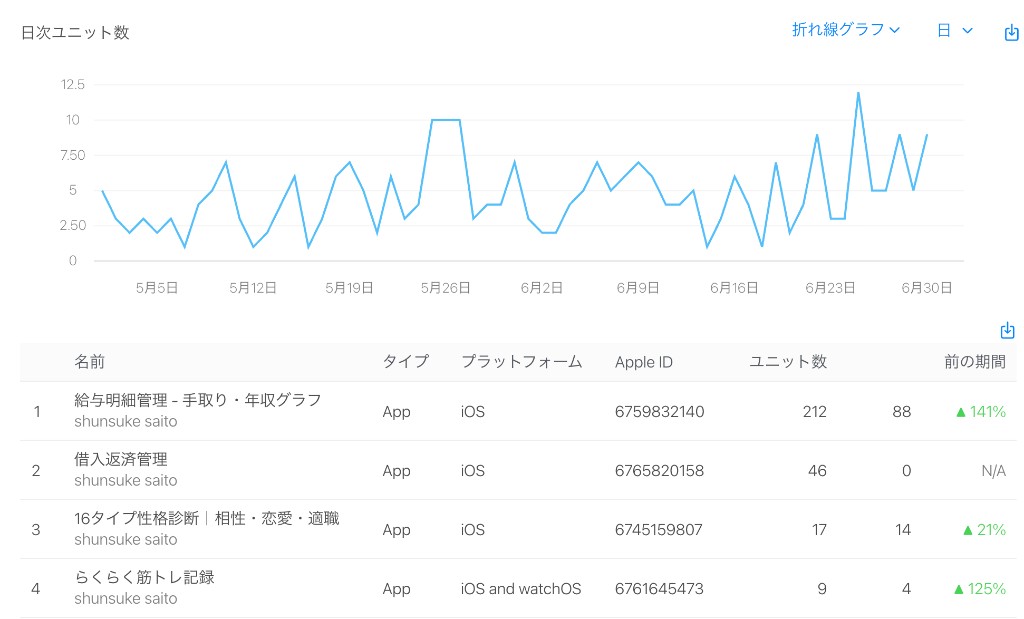Sort table by 前の期間 column header
Image resolution: width=1024 pixels, height=619 pixels.
coord(974,362)
